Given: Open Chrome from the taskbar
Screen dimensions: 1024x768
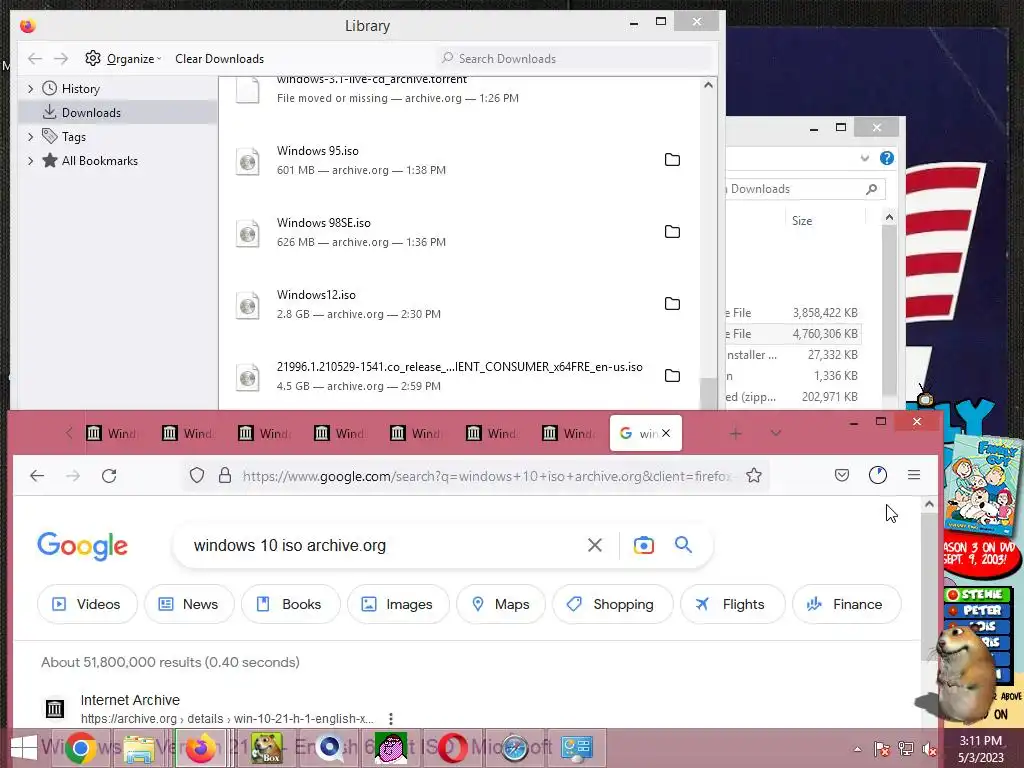Looking at the screenshot, I should [81, 748].
